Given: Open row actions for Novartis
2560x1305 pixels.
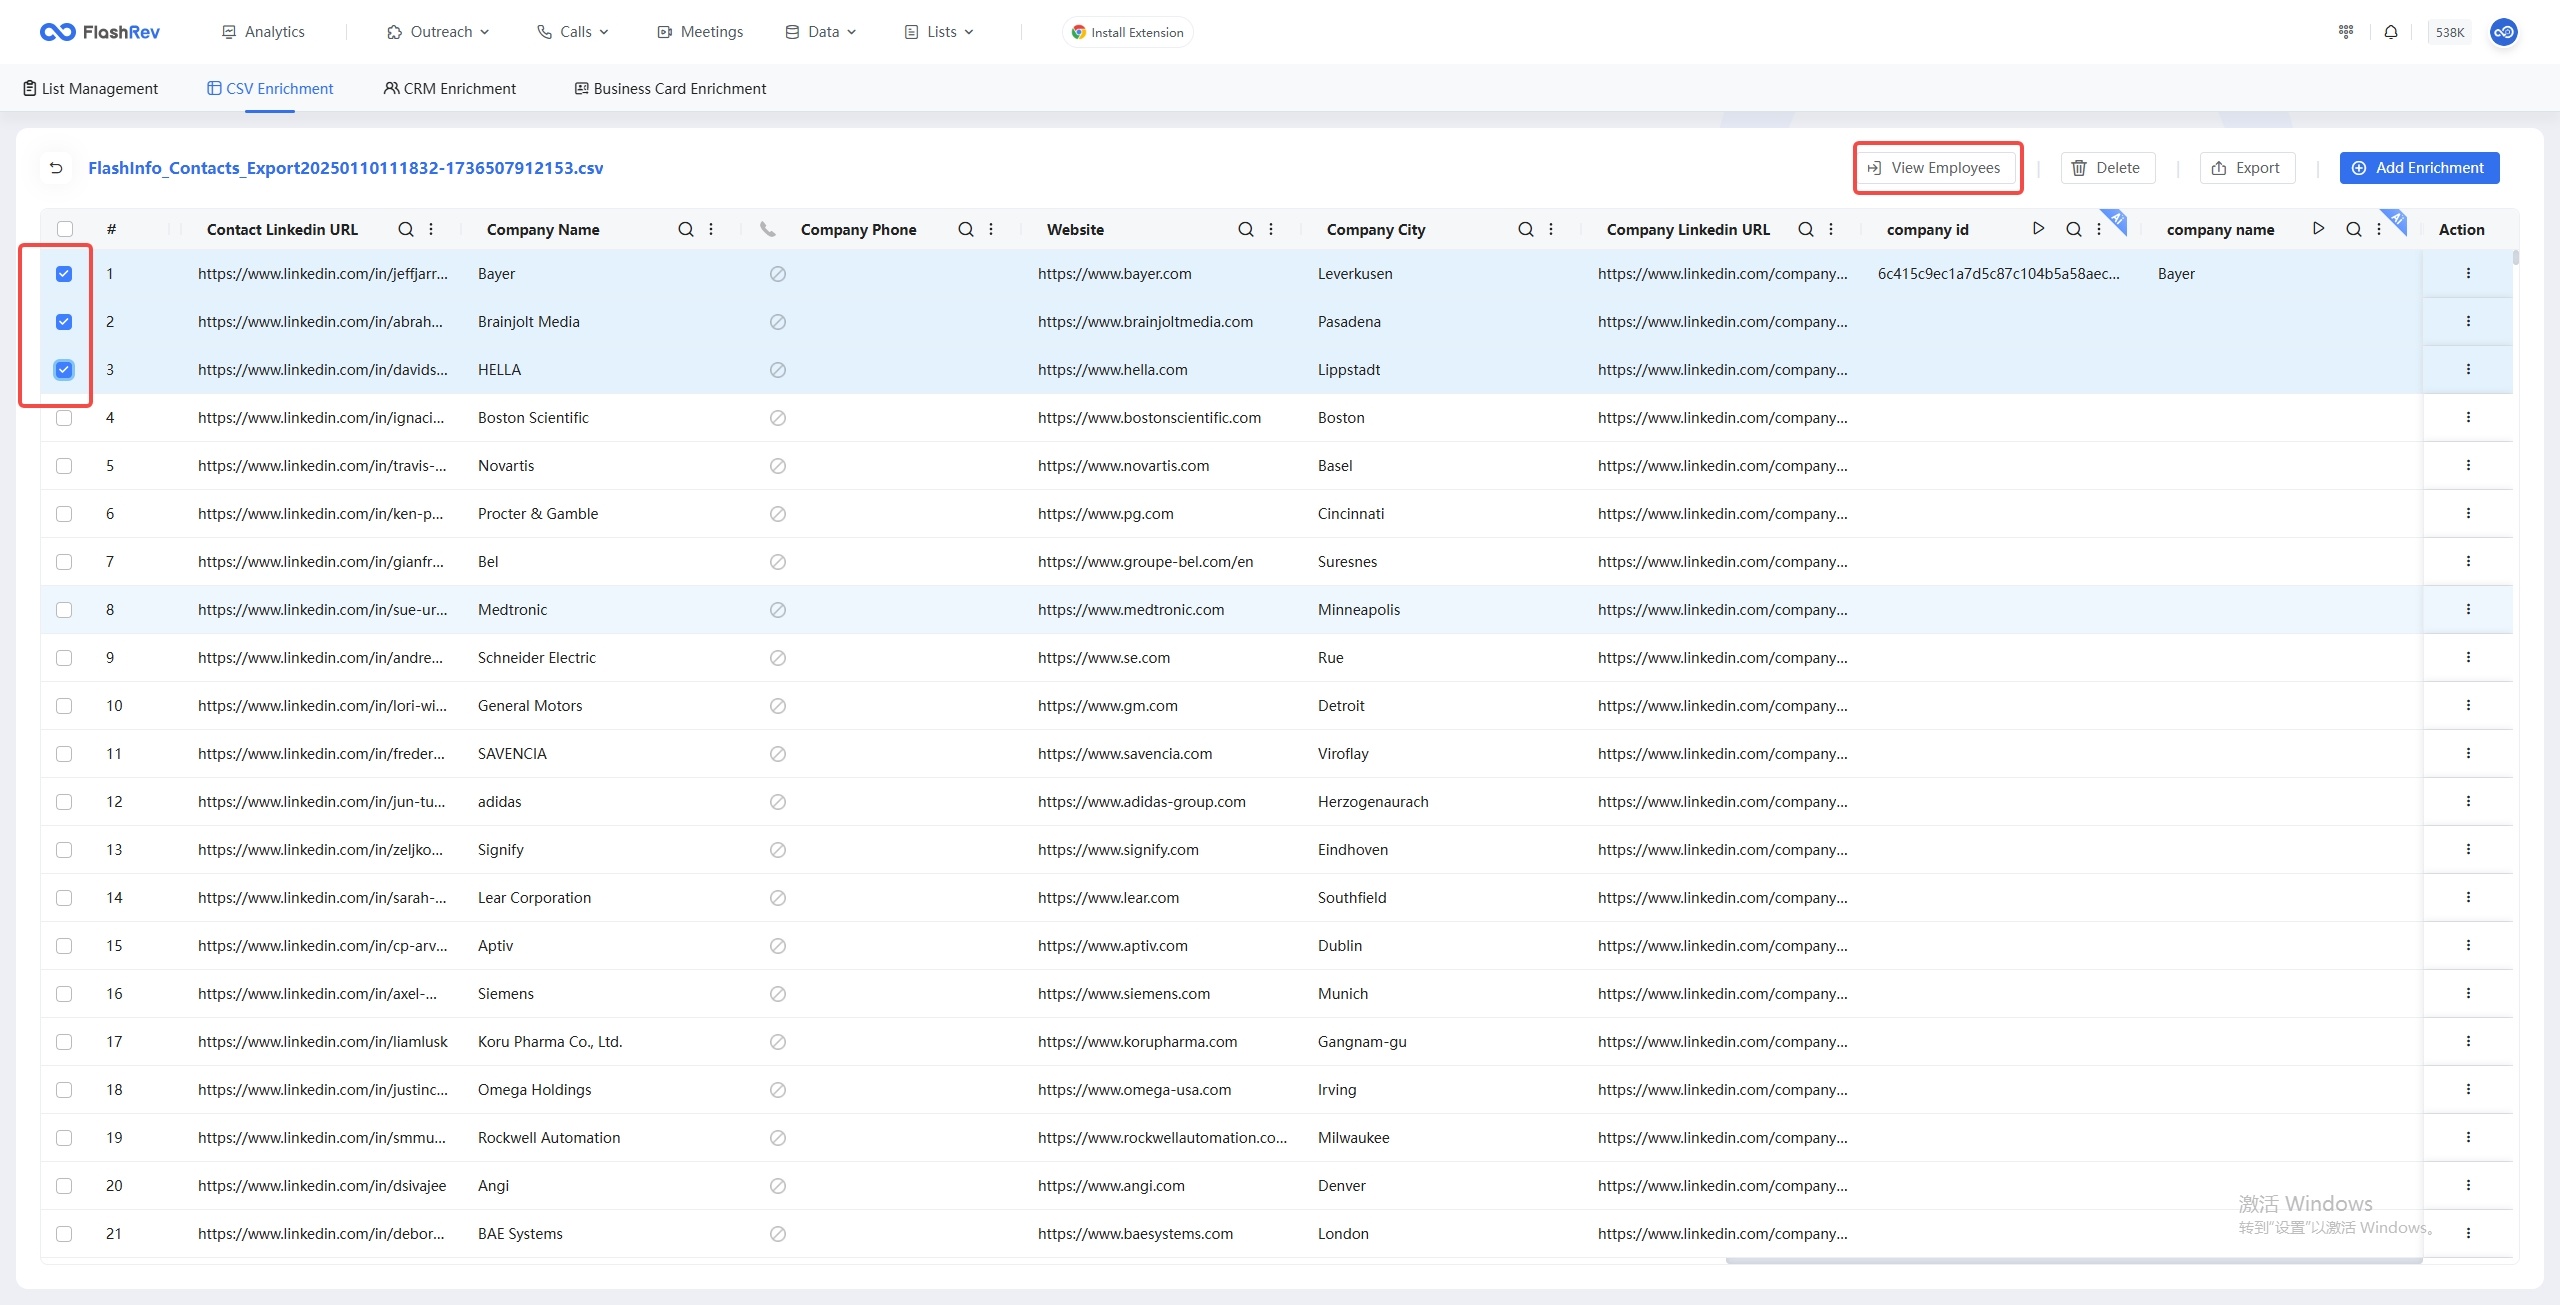Looking at the screenshot, I should pyautogui.click(x=2468, y=465).
